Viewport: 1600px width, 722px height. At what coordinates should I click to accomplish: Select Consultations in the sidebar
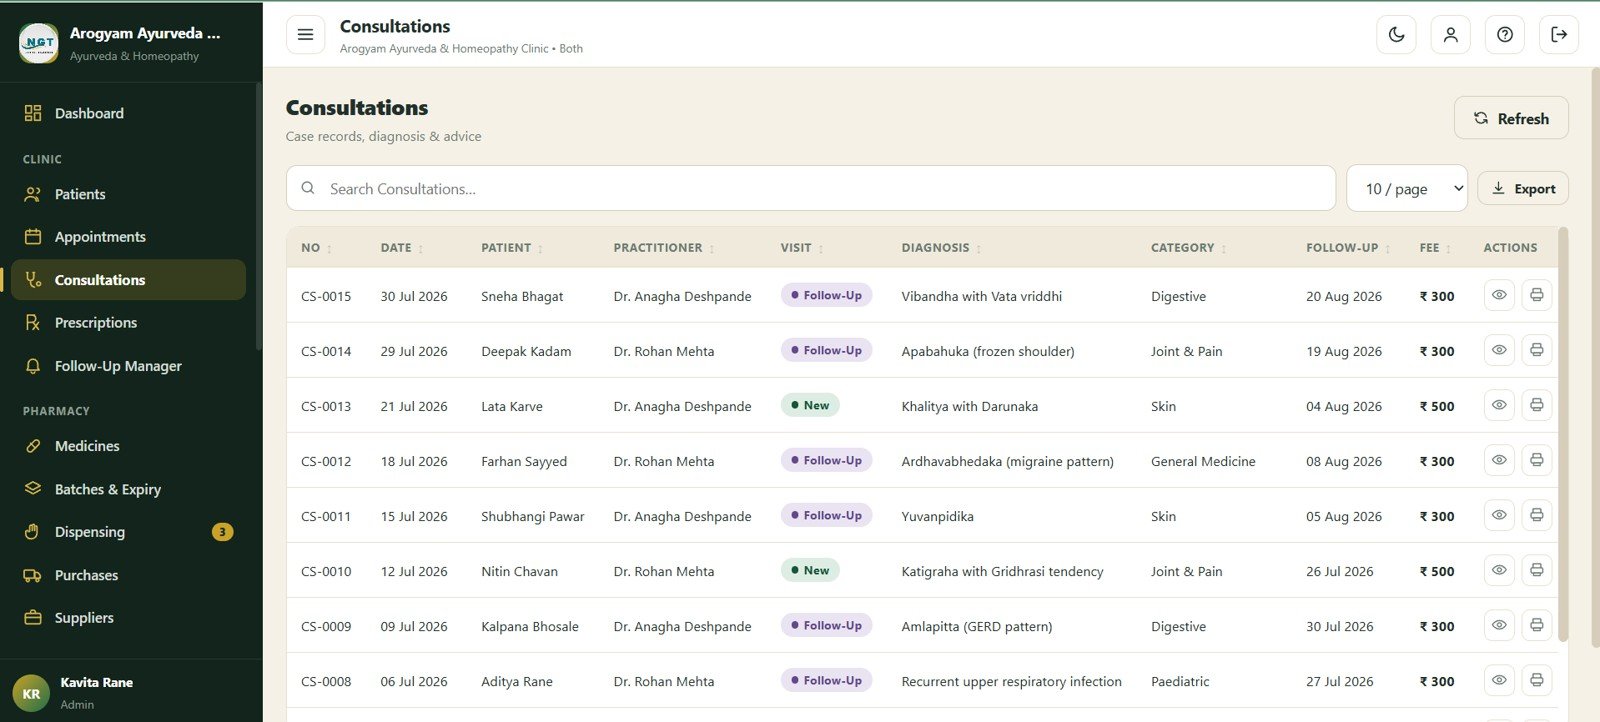[x=128, y=280]
